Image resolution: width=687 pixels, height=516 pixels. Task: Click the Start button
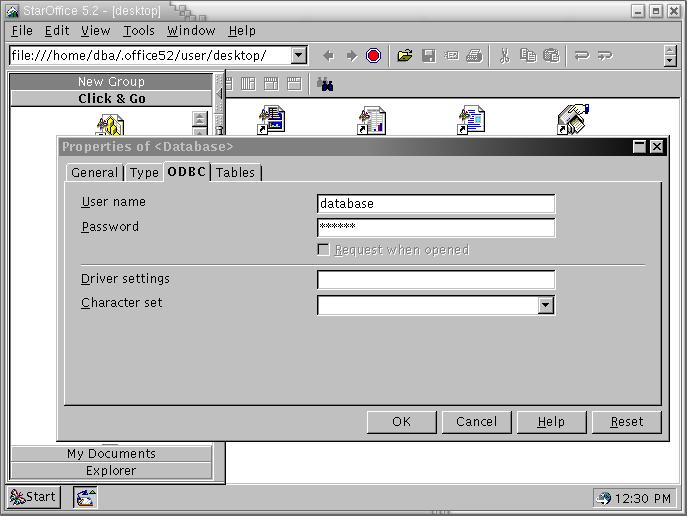(x=34, y=497)
